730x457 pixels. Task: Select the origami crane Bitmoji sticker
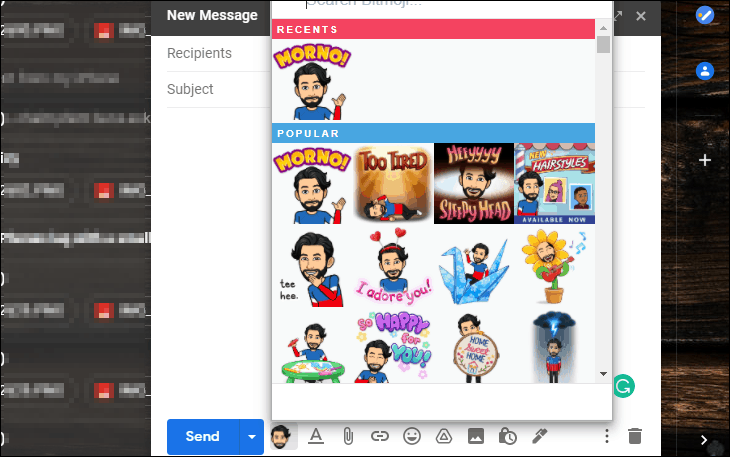point(473,271)
